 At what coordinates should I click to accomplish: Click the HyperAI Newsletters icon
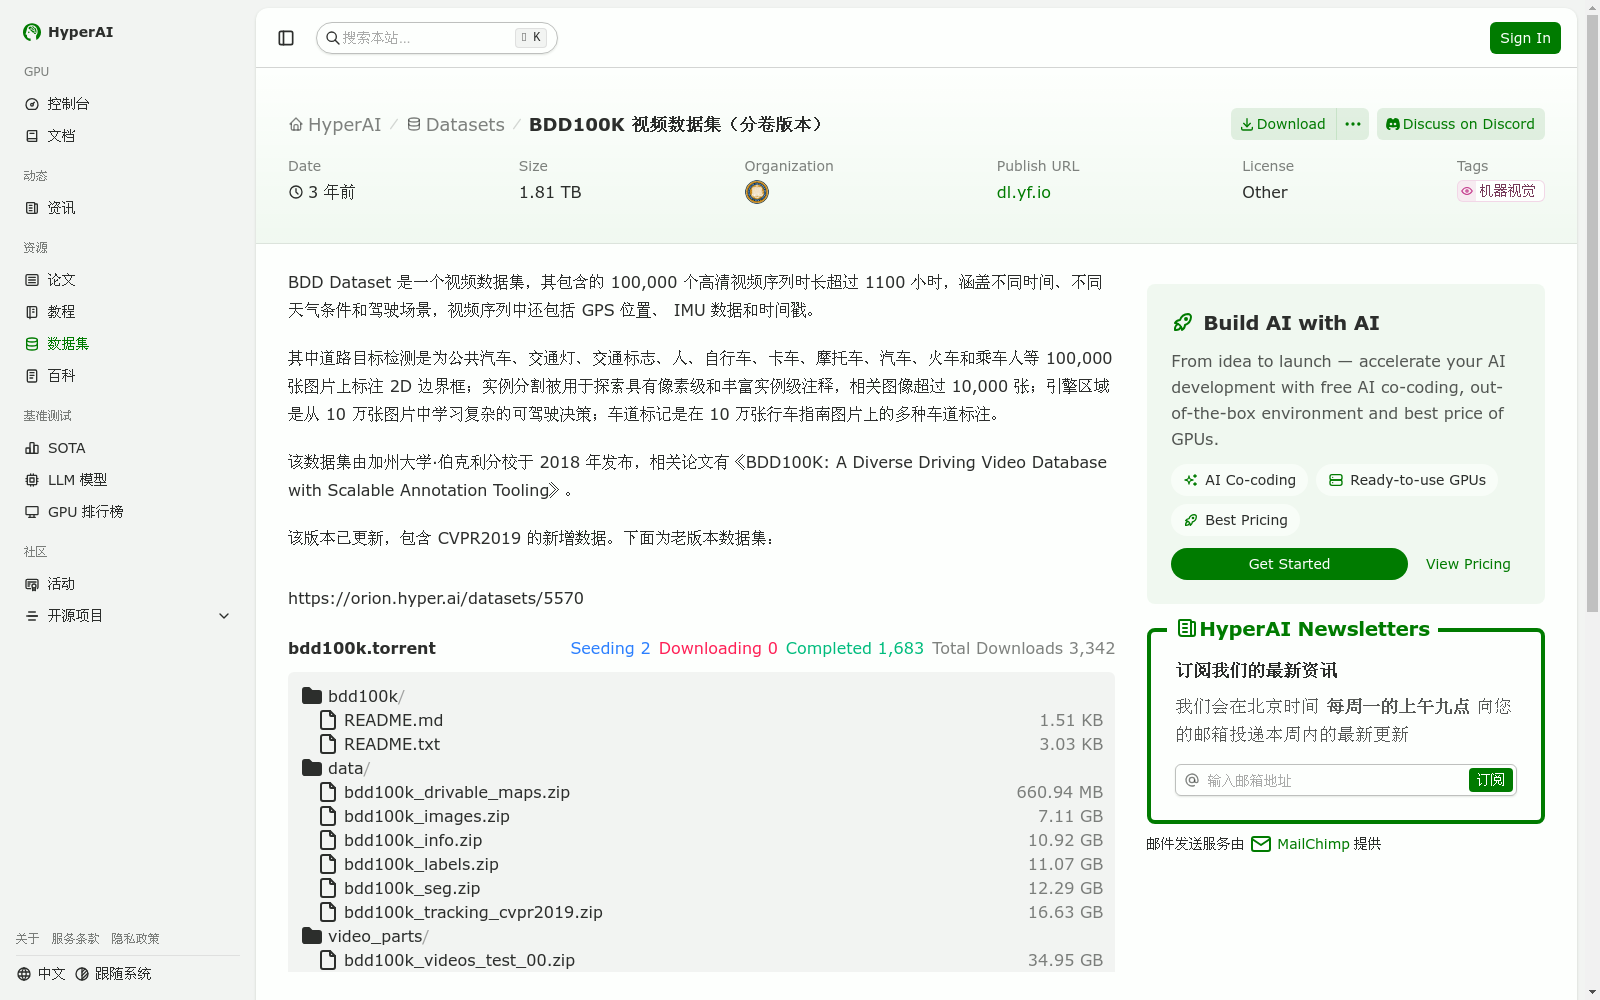point(1187,629)
